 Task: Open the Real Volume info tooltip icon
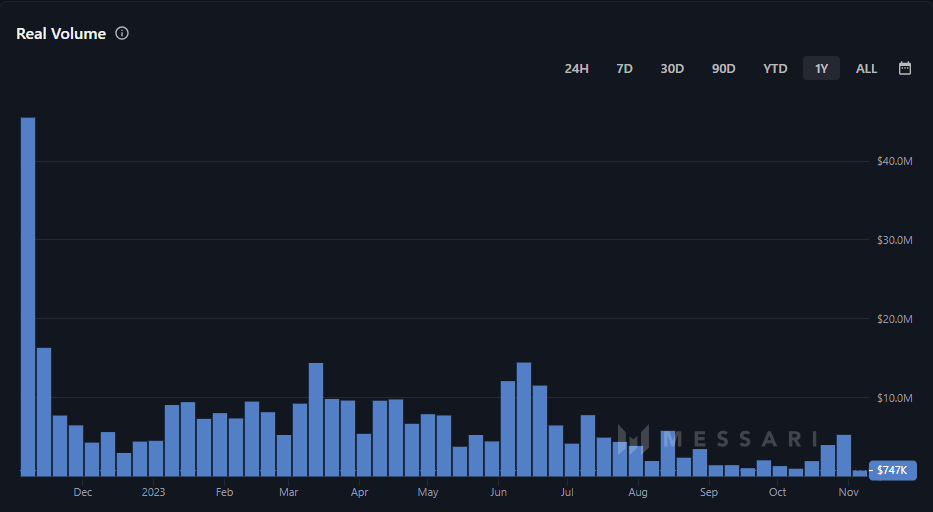coord(122,33)
